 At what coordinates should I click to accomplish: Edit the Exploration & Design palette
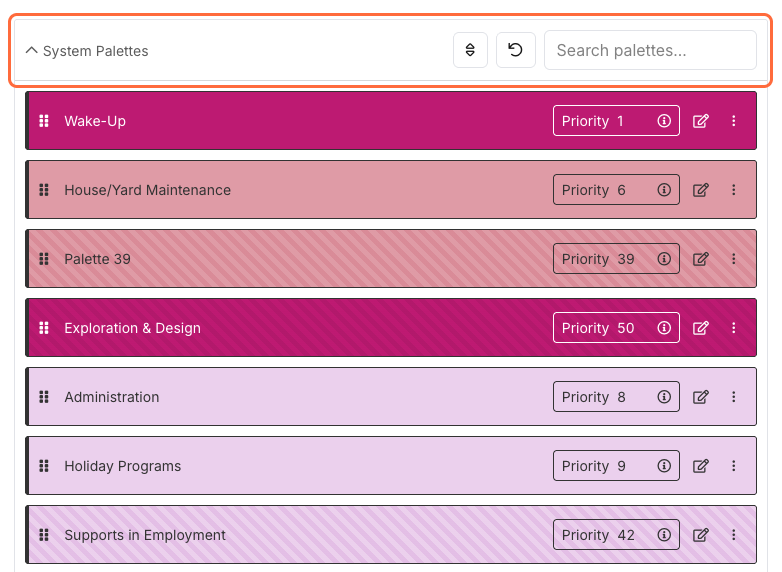point(701,328)
